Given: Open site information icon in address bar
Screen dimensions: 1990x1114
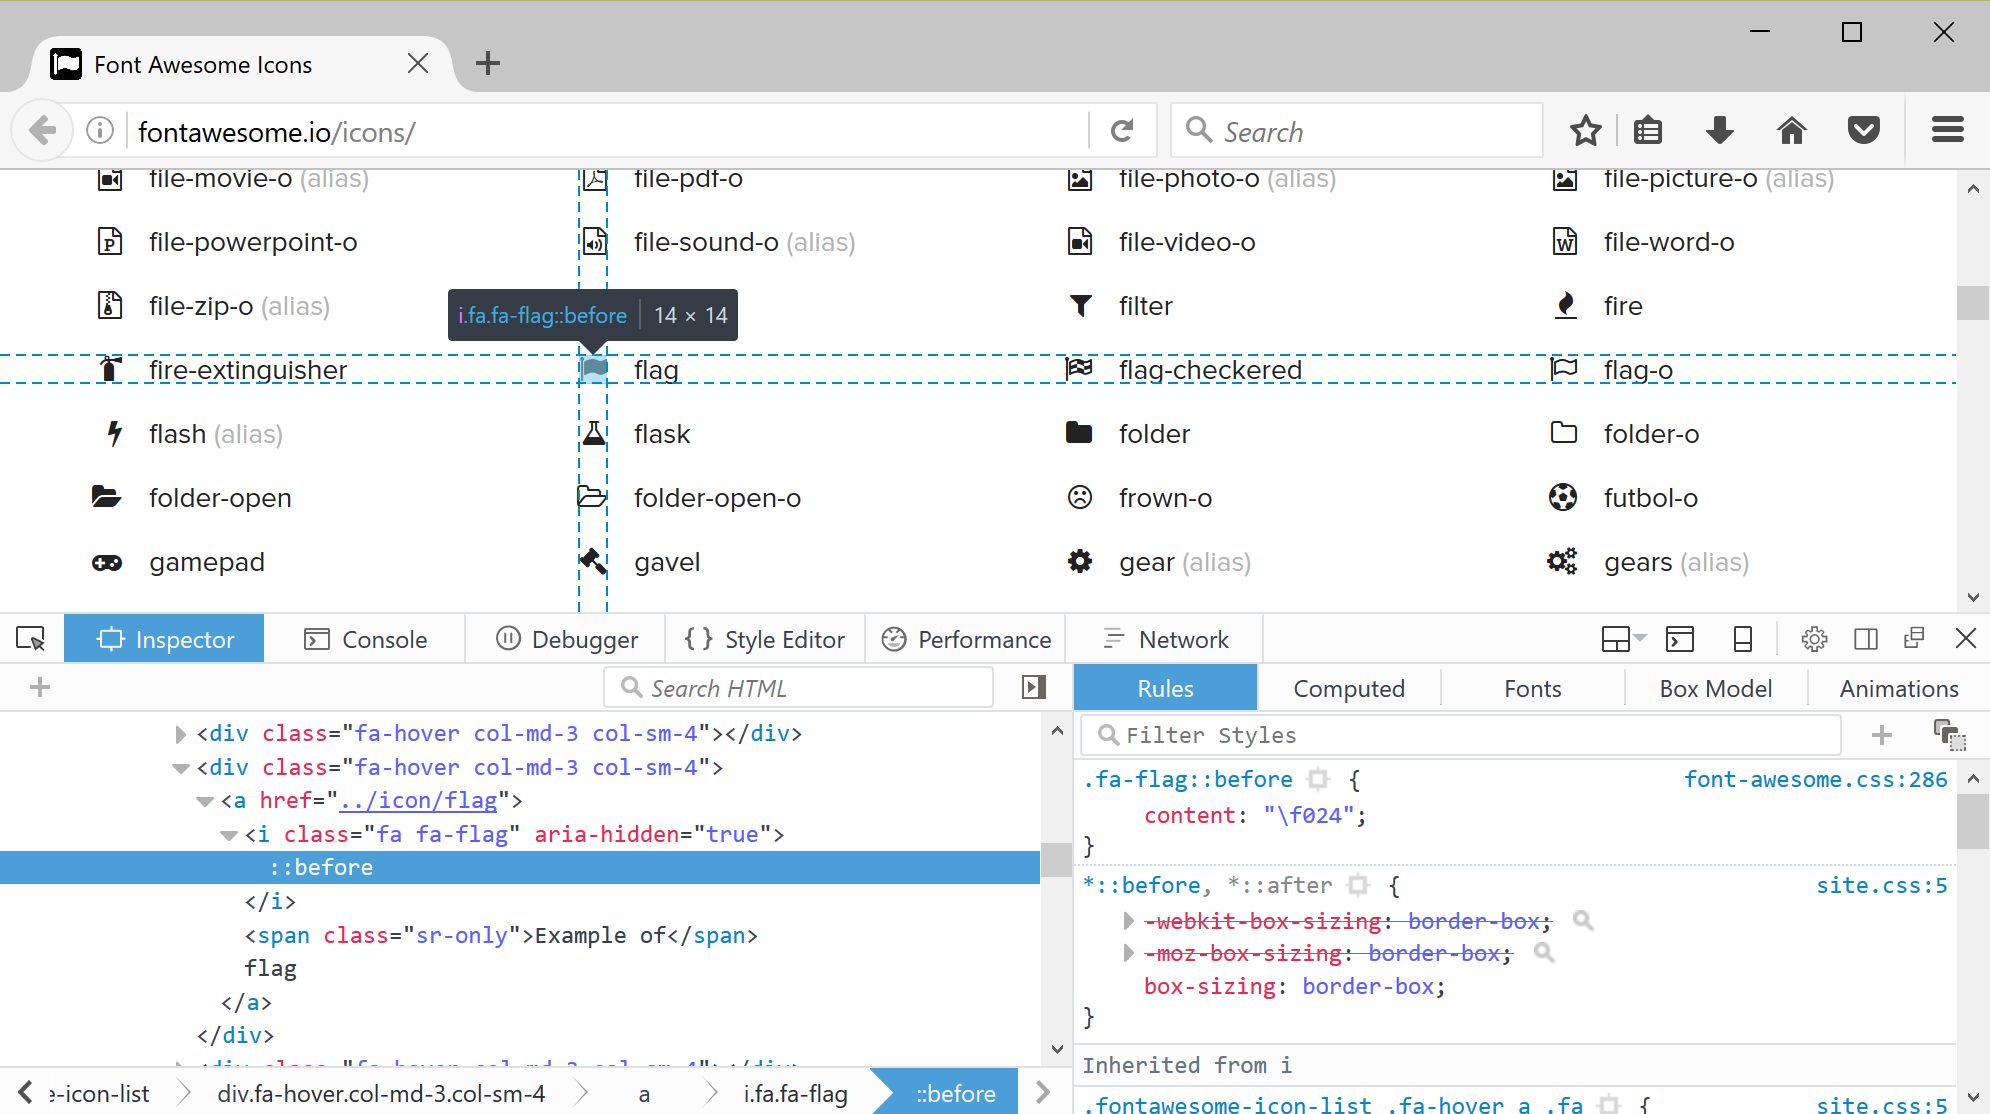Looking at the screenshot, I should 100,131.
